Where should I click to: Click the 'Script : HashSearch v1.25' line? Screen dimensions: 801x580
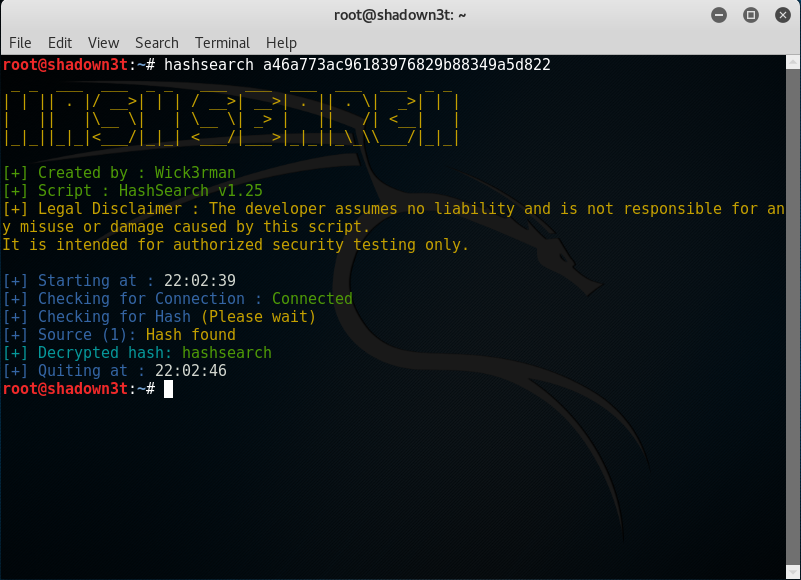(132, 191)
